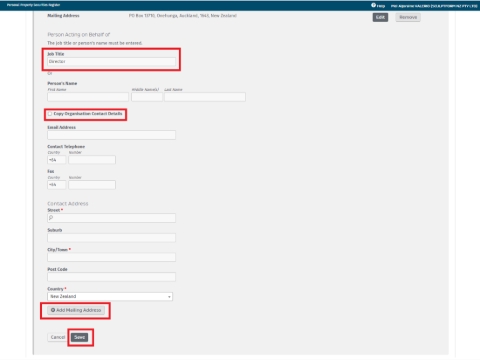
Task: Click the Middle Name(s) field
Action: (x=147, y=97)
